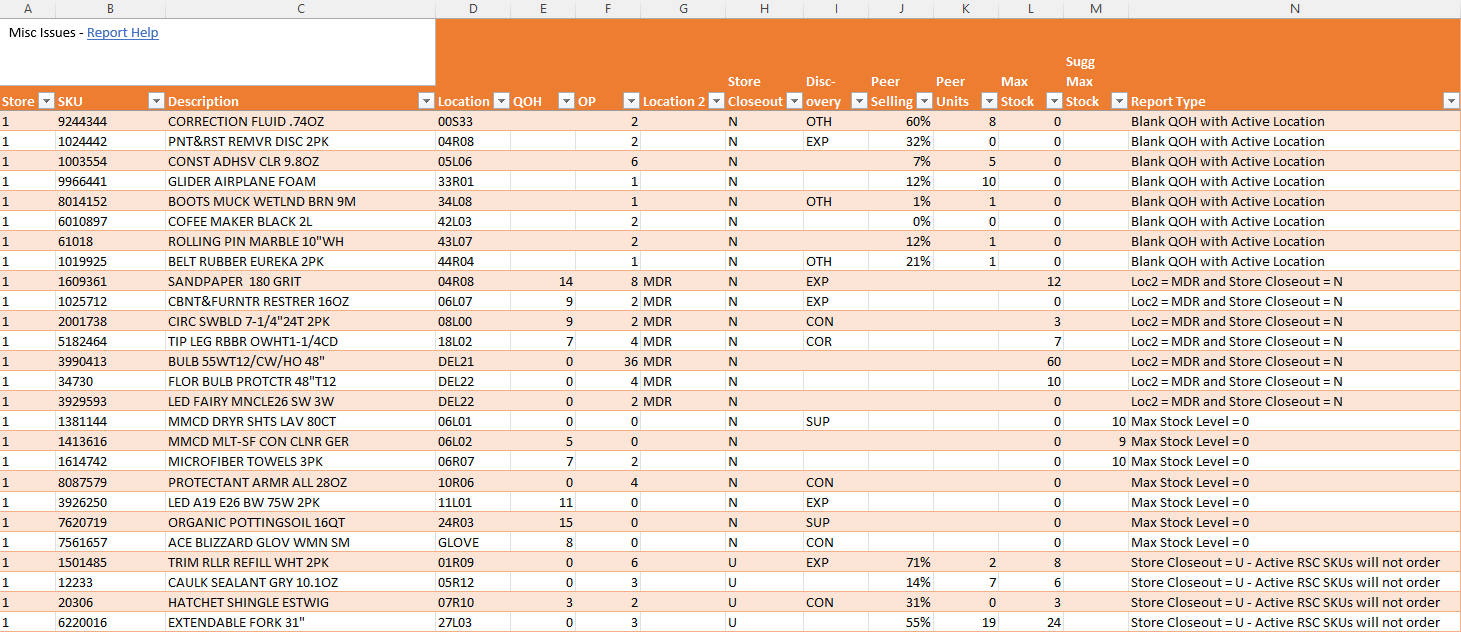Open the Store column filter dropdown
Image resolution: width=1461 pixels, height=632 pixels.
point(45,101)
